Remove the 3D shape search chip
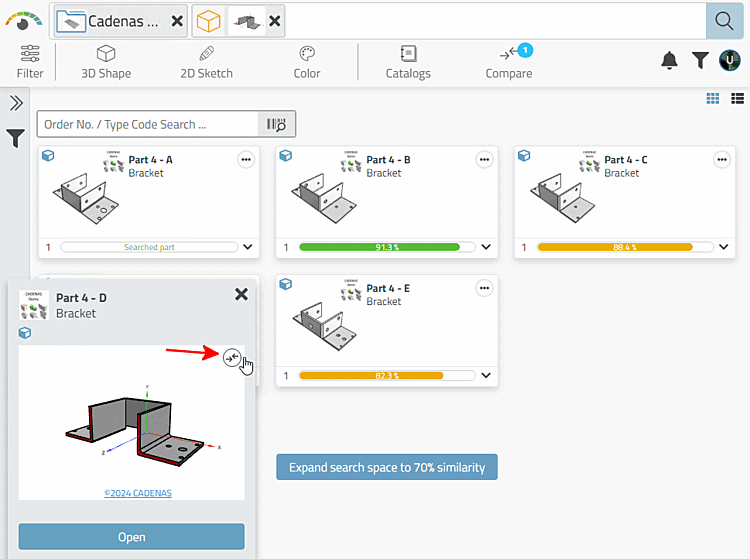Viewport: 750px width, 559px height. (x=275, y=21)
